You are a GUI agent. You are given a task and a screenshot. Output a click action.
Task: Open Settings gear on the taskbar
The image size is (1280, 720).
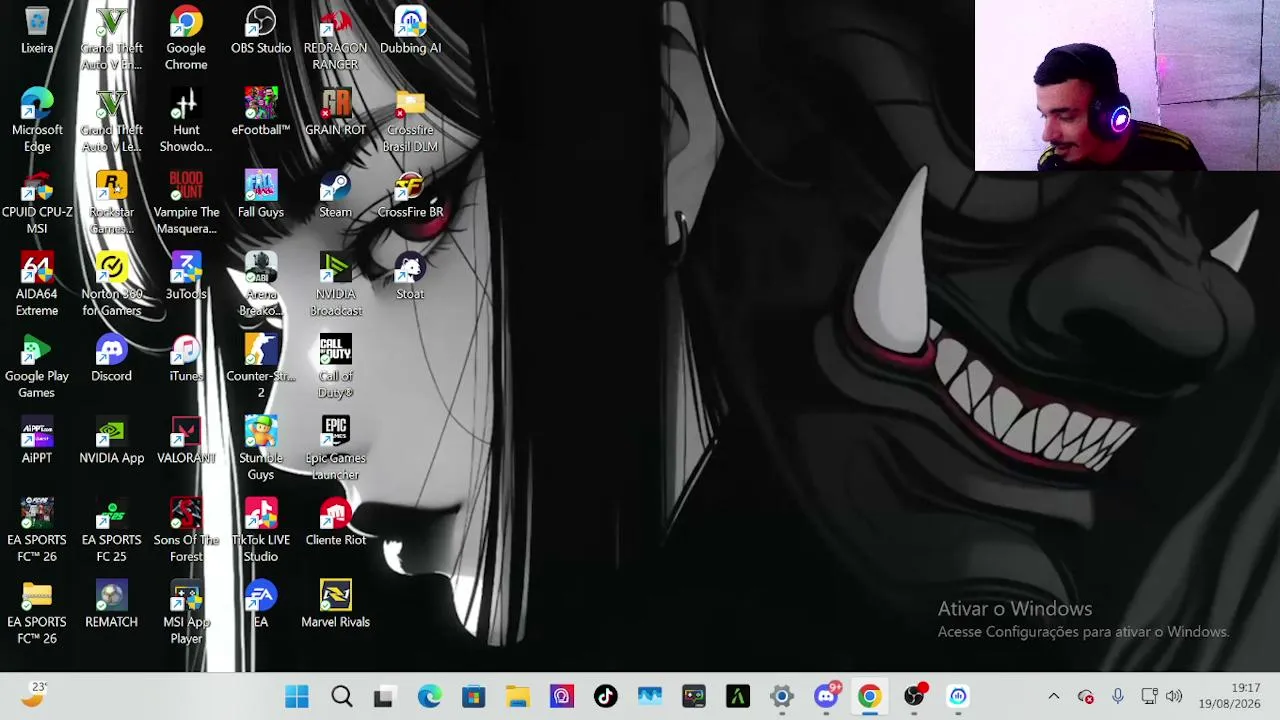[x=781, y=696]
